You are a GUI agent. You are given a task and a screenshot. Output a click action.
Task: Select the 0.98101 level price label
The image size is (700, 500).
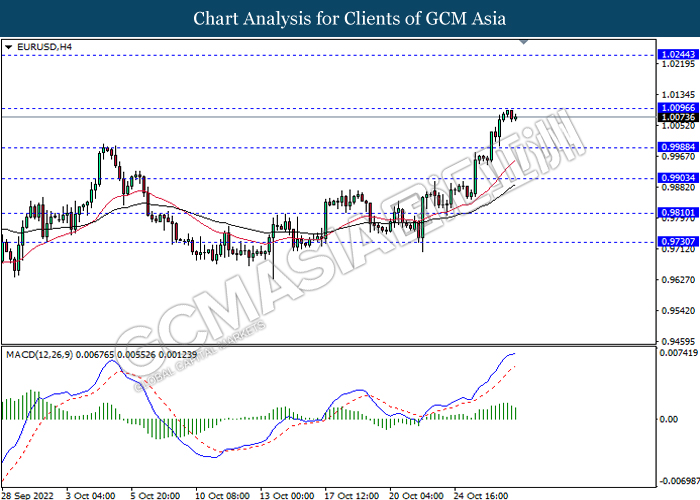pyautogui.click(x=678, y=212)
